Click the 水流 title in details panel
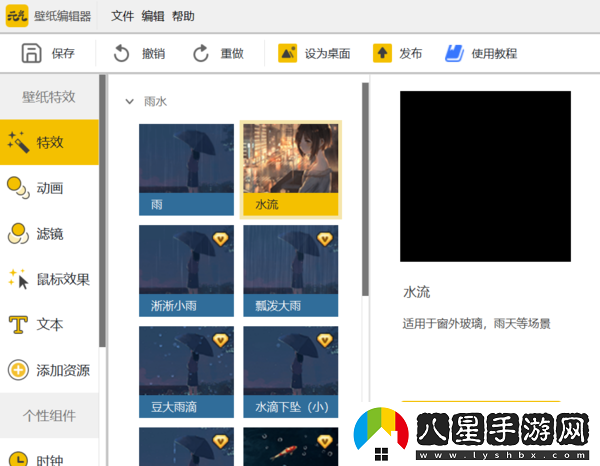This screenshot has width=600, height=466. pyautogui.click(x=417, y=292)
